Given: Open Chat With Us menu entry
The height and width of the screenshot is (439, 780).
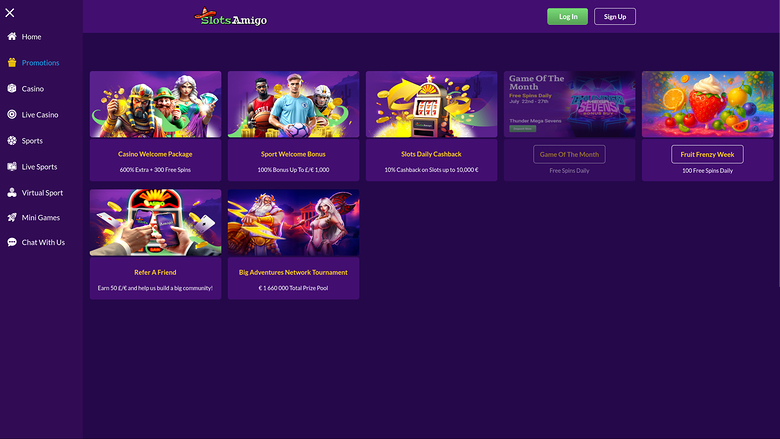Looking at the screenshot, I should pyautogui.click(x=41, y=242).
